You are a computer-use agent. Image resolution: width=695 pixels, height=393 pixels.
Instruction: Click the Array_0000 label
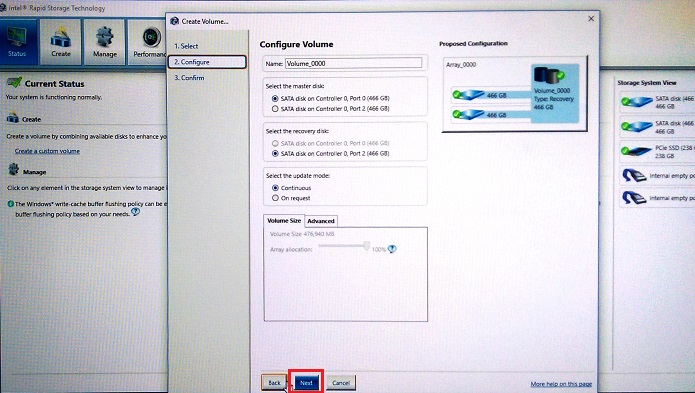tap(461, 65)
